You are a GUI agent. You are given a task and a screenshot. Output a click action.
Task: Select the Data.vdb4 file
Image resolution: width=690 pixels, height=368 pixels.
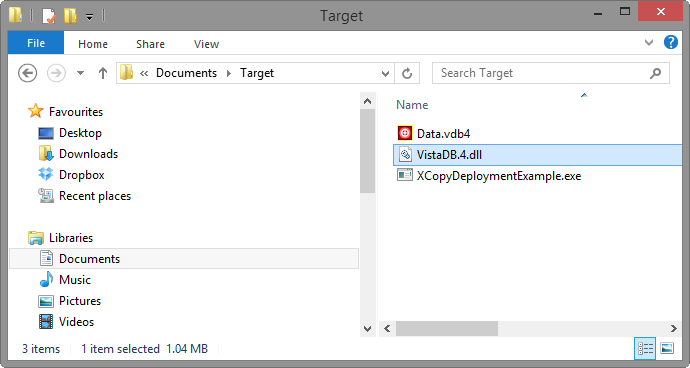pyautogui.click(x=443, y=133)
